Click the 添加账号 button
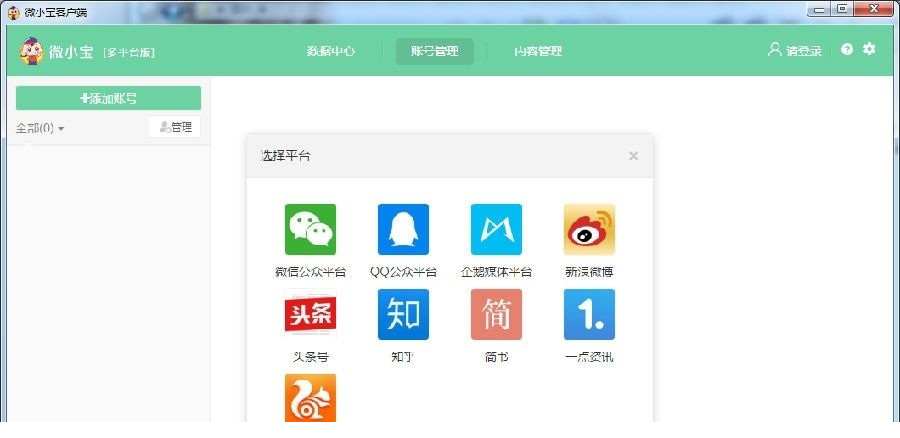This screenshot has height=438, width=900. pyautogui.click(x=108, y=98)
